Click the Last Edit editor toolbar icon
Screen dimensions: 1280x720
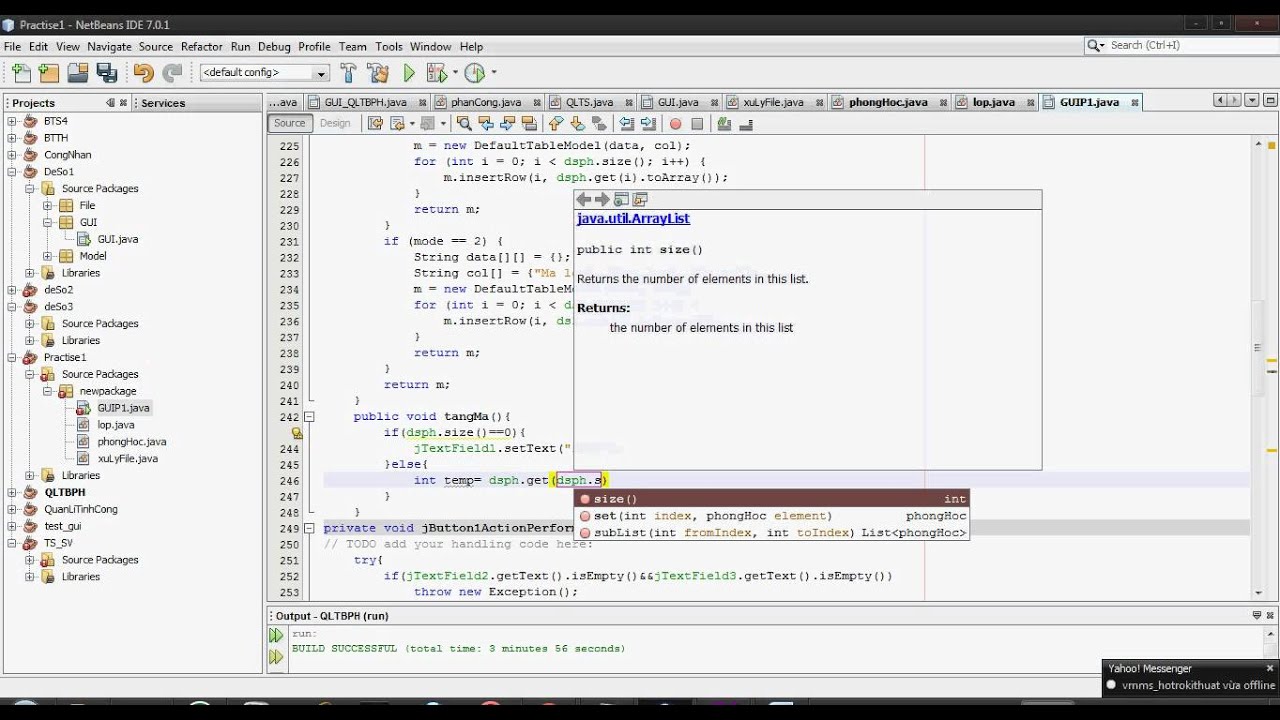[375, 123]
